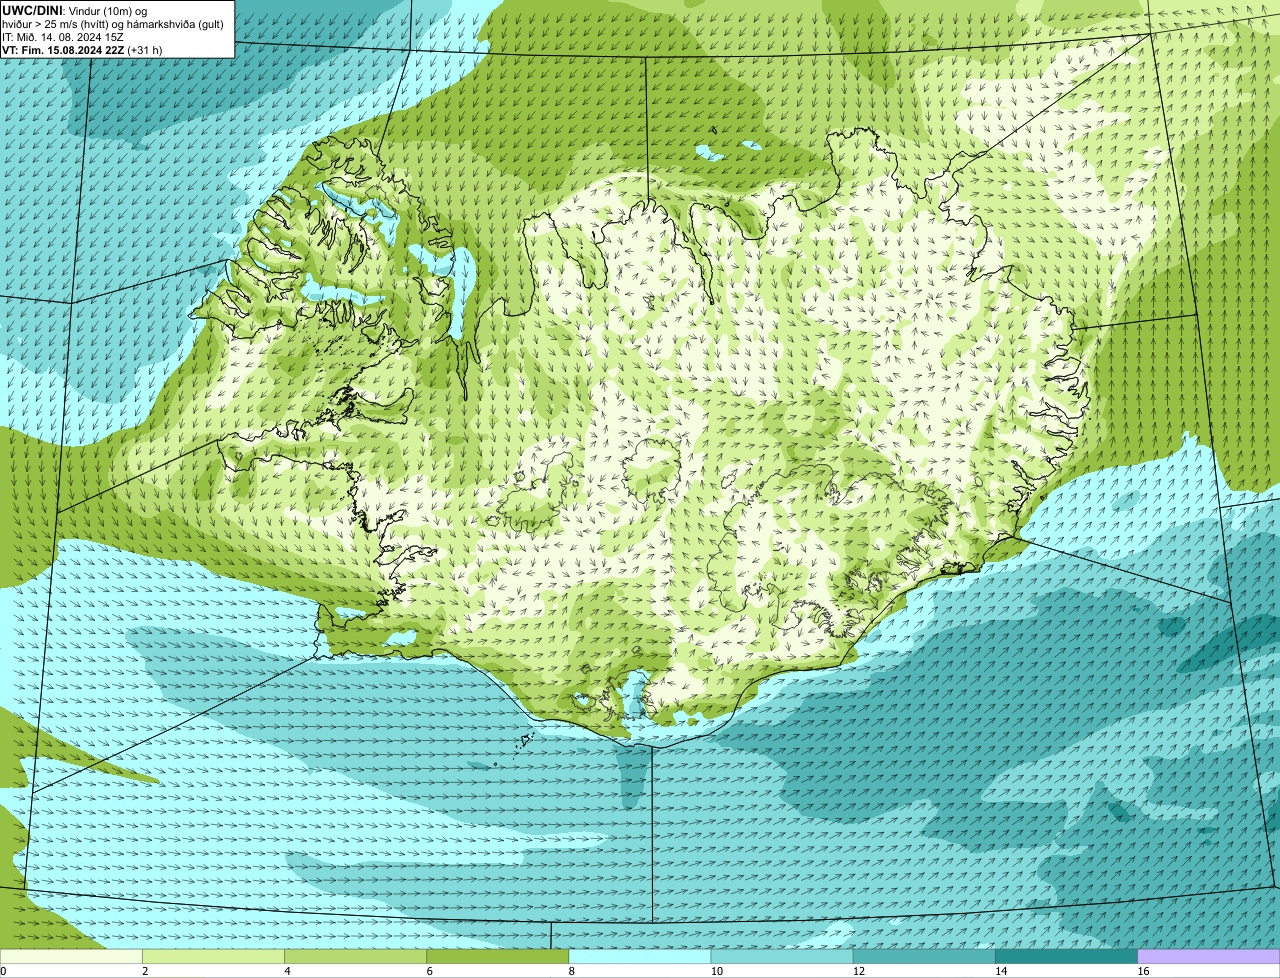Click the legend scale label "10"

[x=717, y=971]
